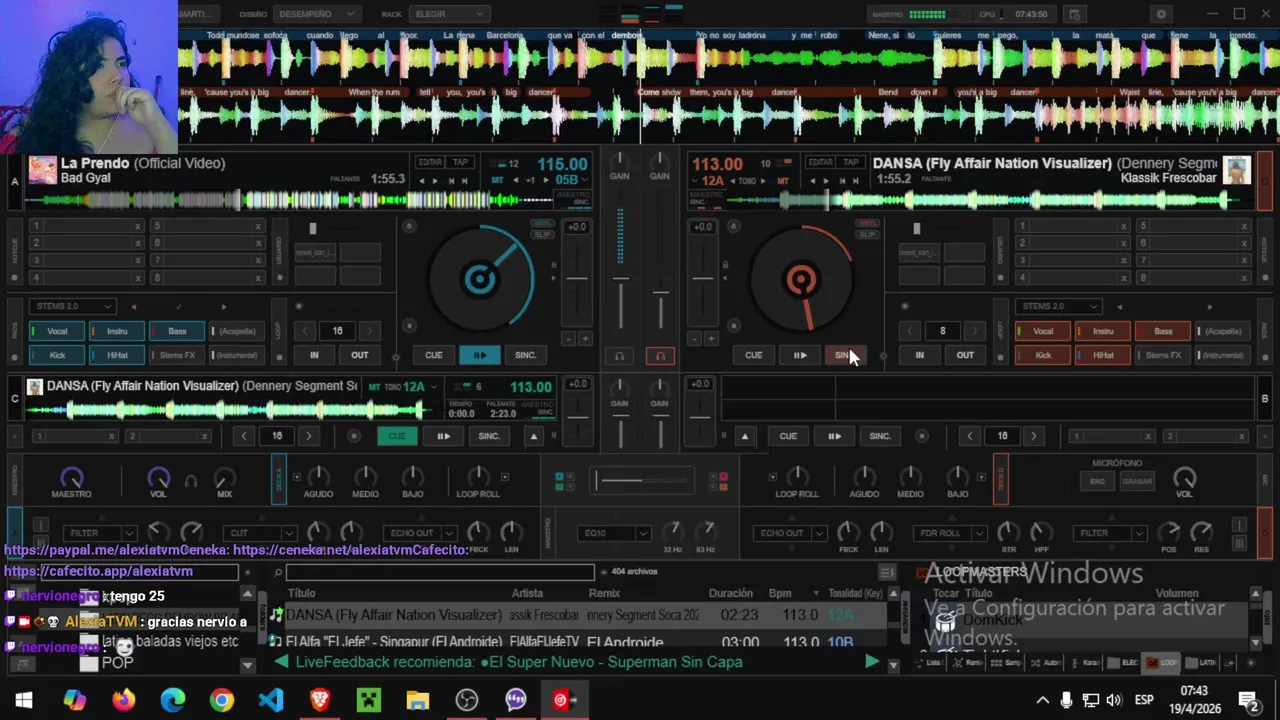Click CUE on DANSA right deck
This screenshot has height=720, width=1280.
pyautogui.click(x=753, y=355)
